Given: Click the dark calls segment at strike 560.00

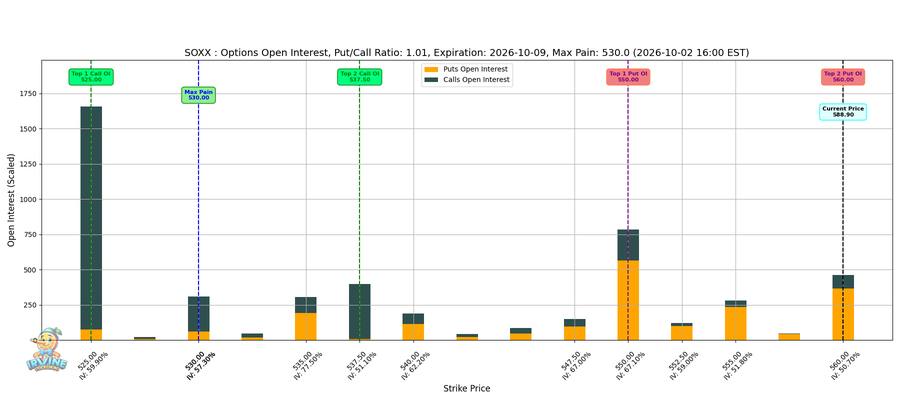Looking at the screenshot, I should pos(843,282).
